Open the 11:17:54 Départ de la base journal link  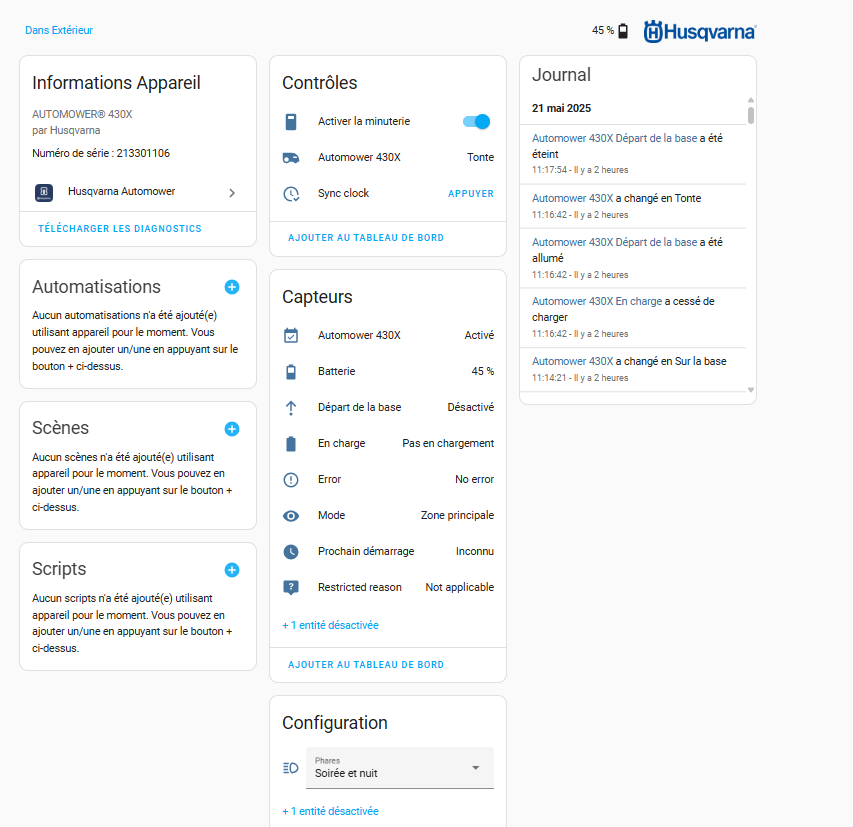tap(614, 138)
